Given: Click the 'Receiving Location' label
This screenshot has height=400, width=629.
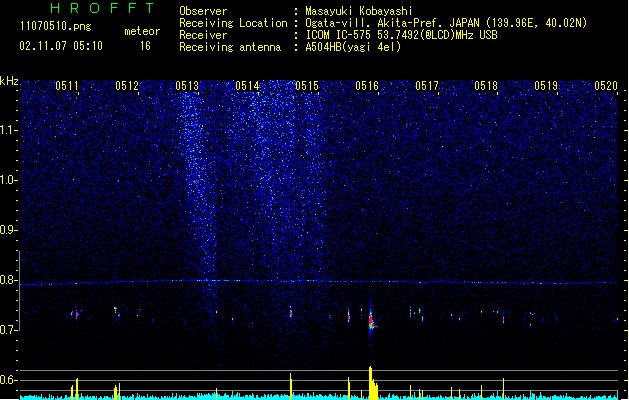Looking at the screenshot, I should 233,23.
